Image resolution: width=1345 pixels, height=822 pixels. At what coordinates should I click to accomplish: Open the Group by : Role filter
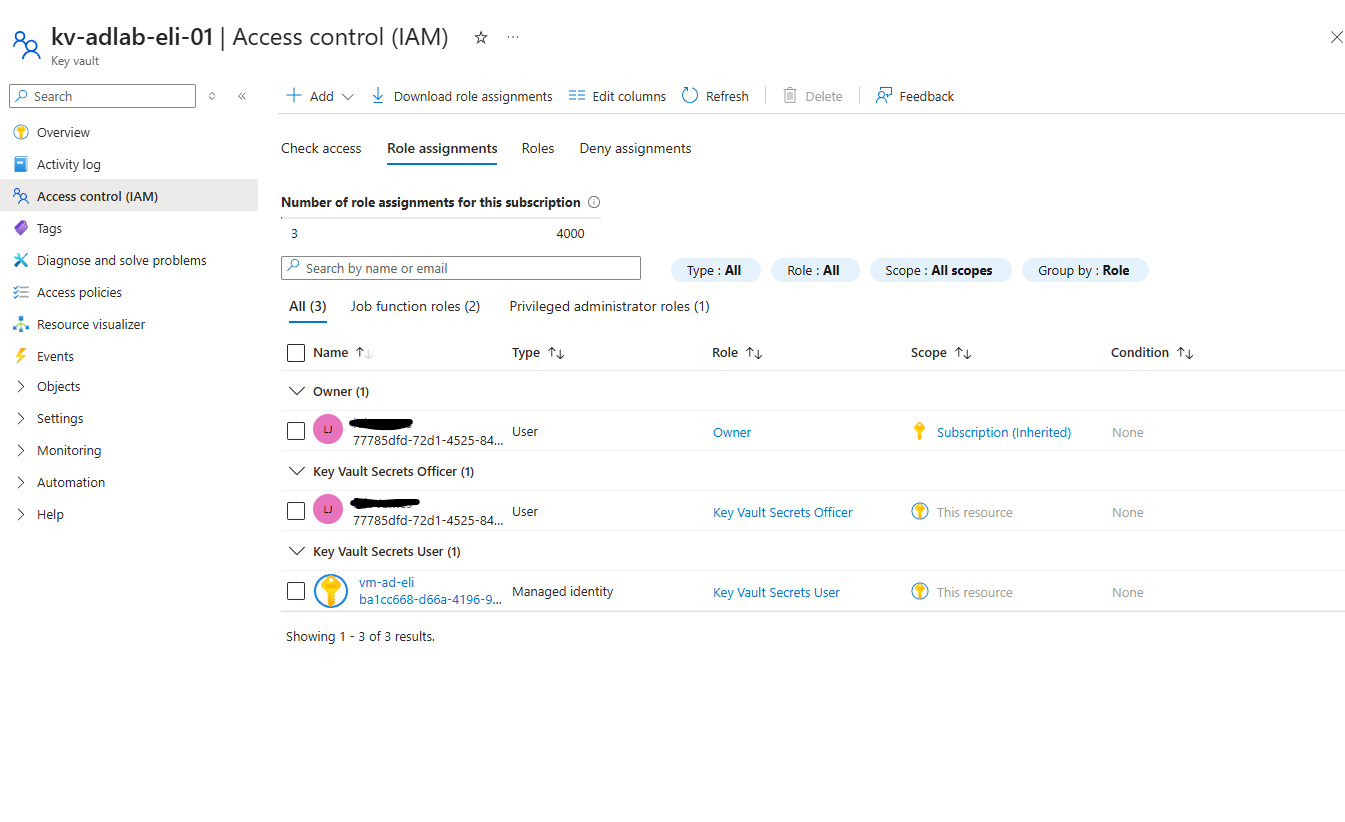tap(1085, 270)
